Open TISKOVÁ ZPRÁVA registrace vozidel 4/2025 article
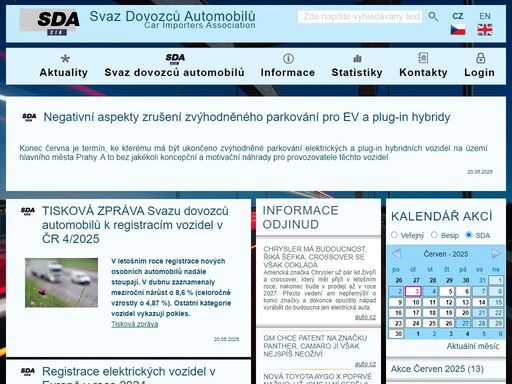 (135, 225)
